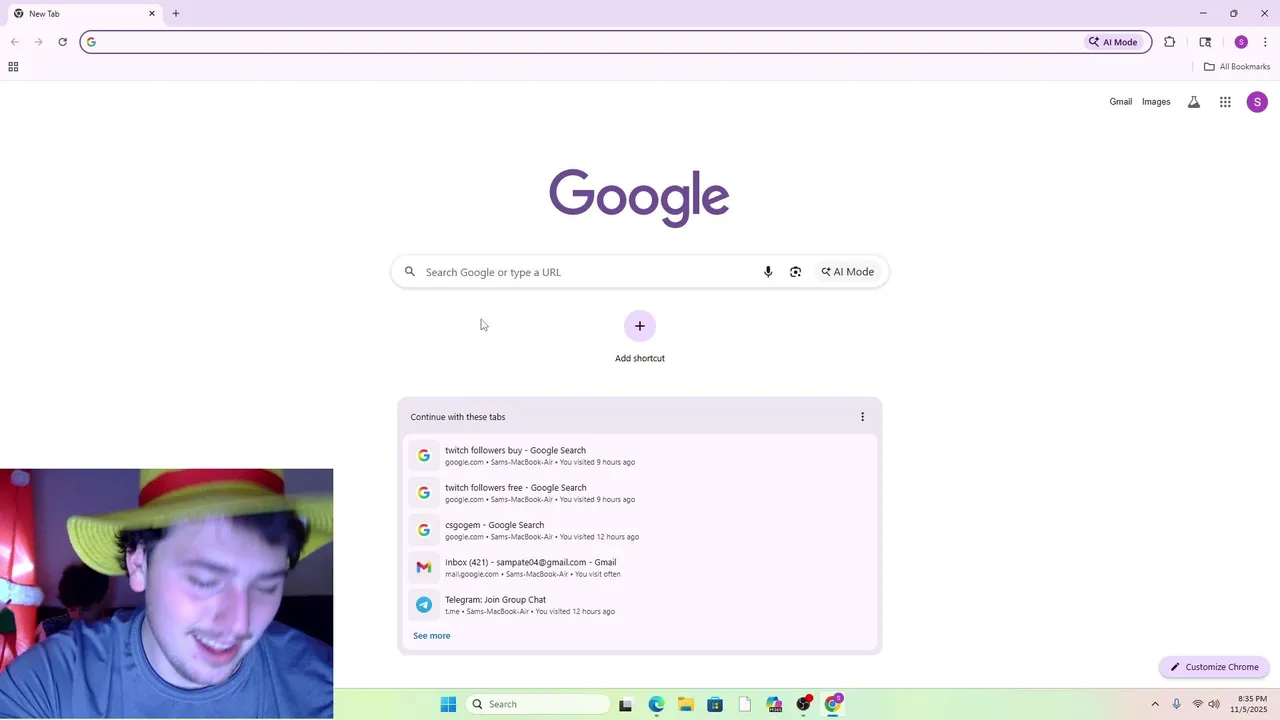Open twitch followers free Google Search entry
The height and width of the screenshot is (720, 1280).
[640, 493]
